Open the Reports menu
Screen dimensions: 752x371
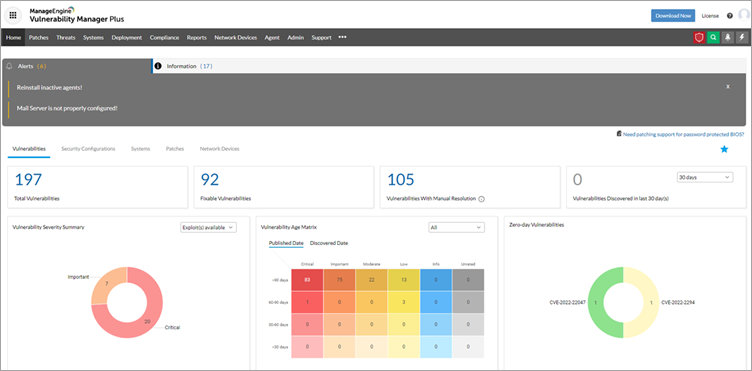pos(197,37)
